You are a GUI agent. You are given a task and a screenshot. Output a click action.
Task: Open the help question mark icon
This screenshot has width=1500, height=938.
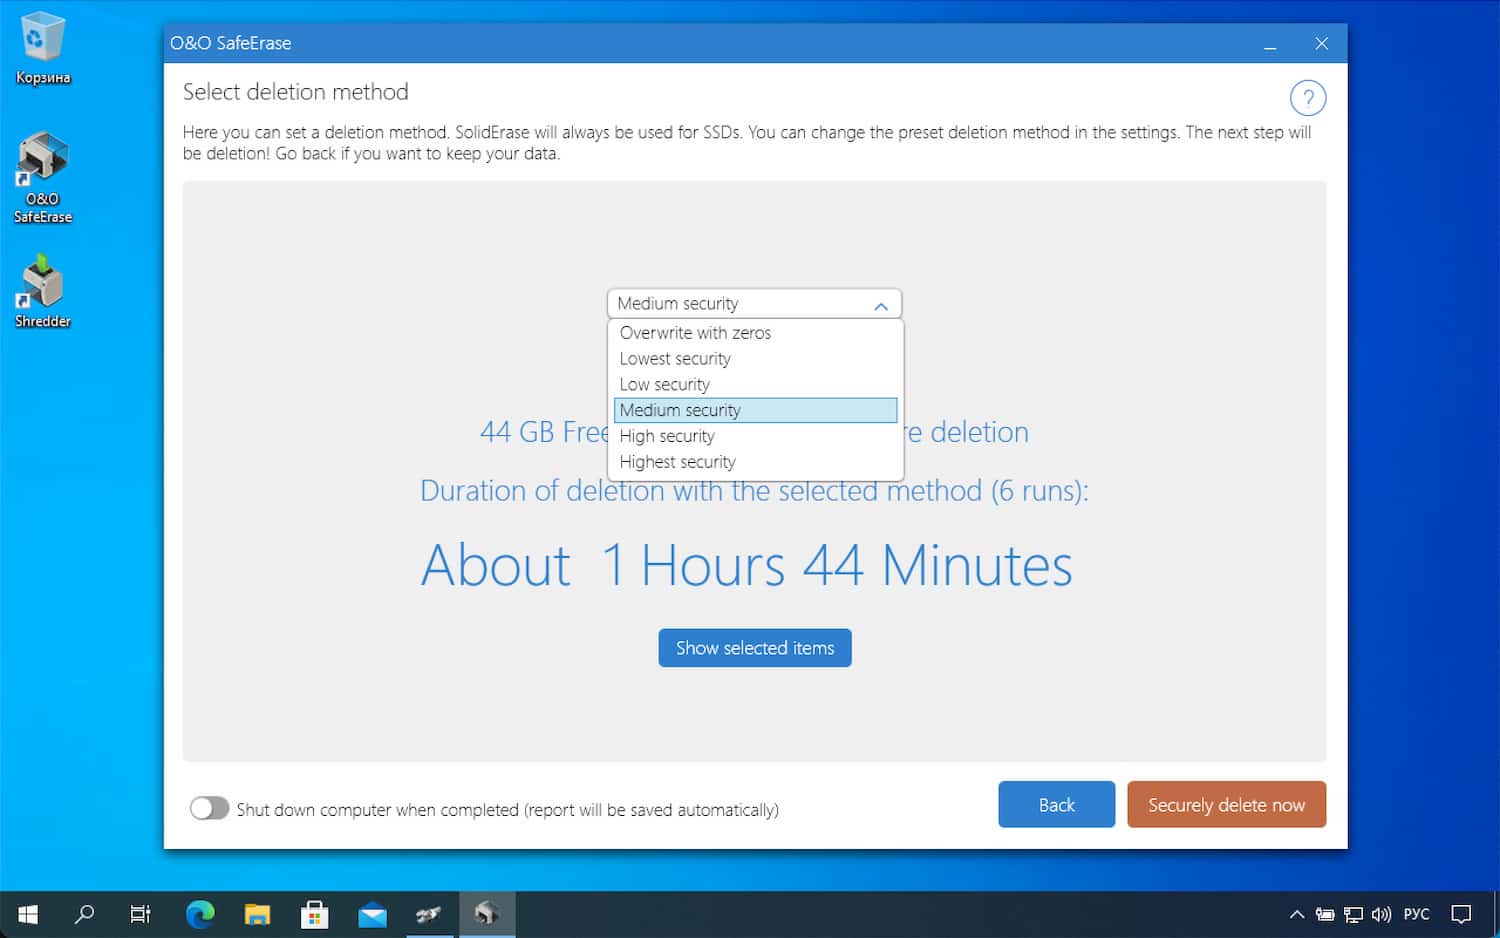point(1308,98)
